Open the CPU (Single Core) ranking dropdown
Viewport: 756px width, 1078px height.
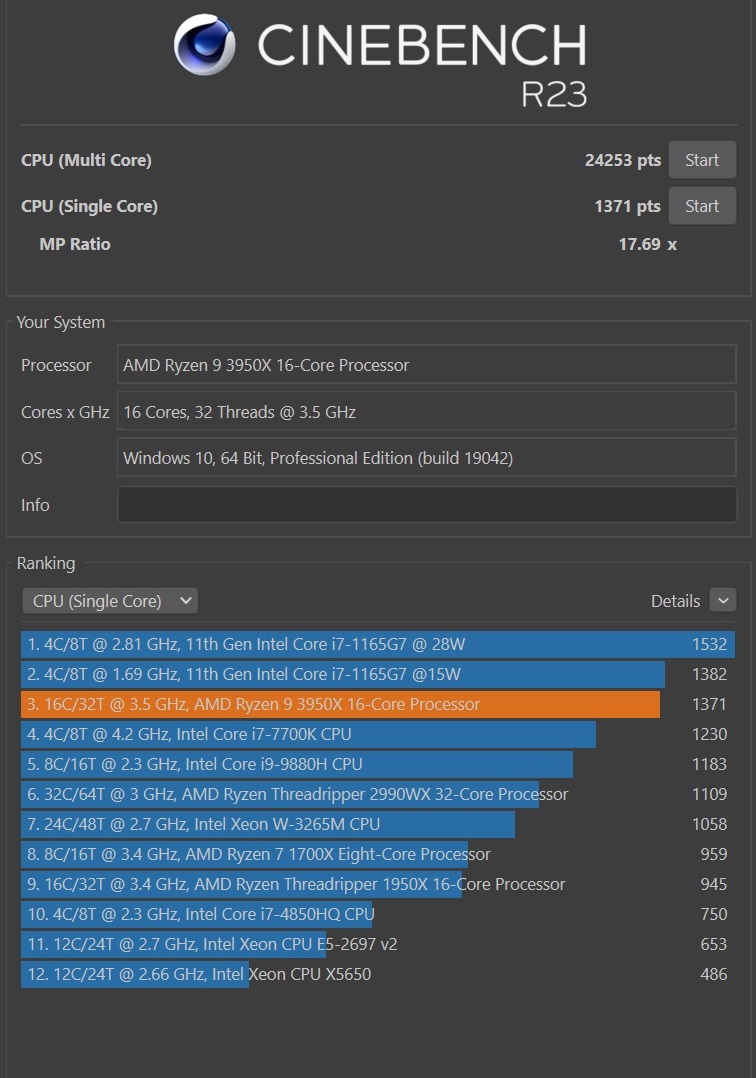tap(110, 601)
